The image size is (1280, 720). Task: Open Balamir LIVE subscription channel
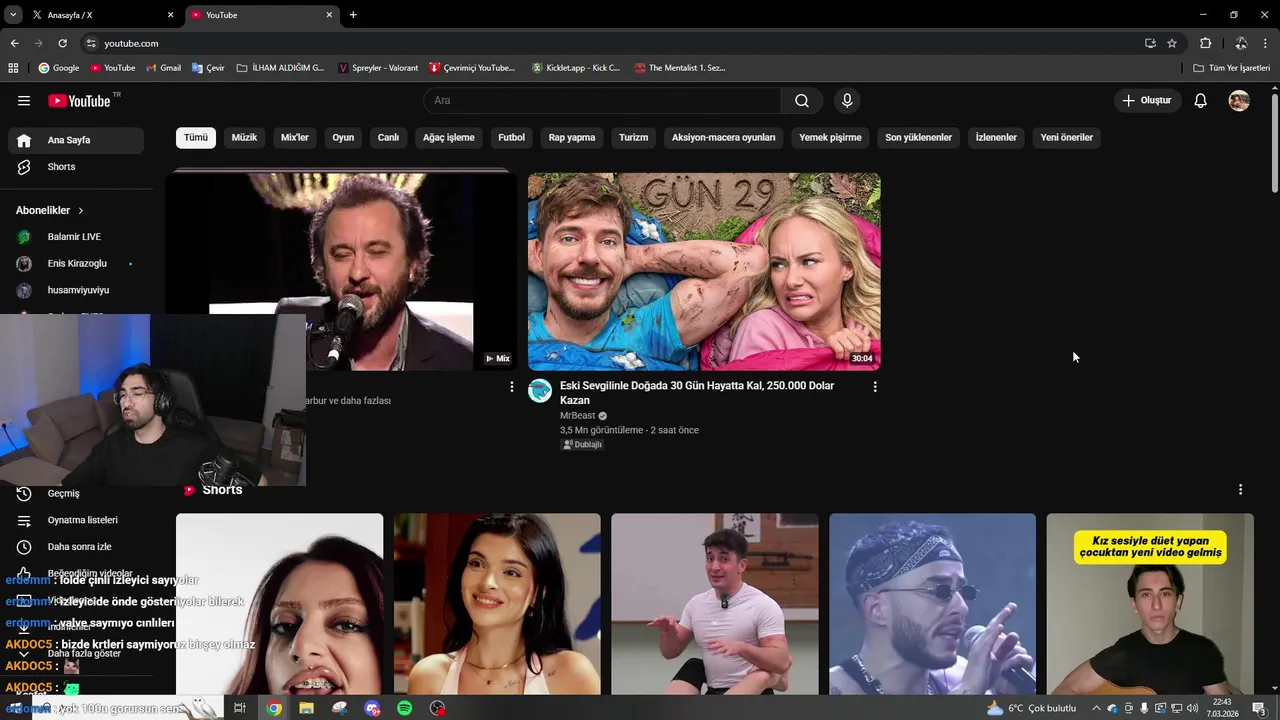(76, 237)
